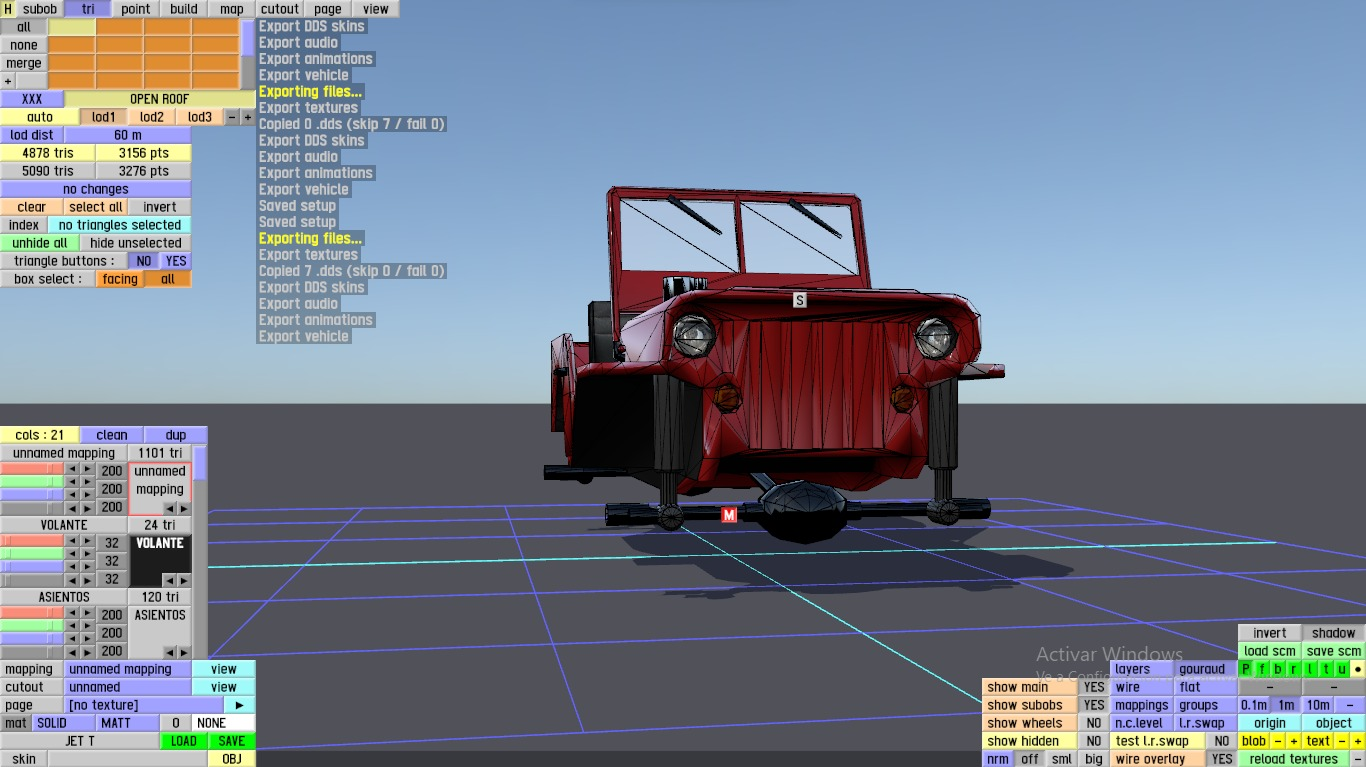Click hide unselected

(136, 243)
